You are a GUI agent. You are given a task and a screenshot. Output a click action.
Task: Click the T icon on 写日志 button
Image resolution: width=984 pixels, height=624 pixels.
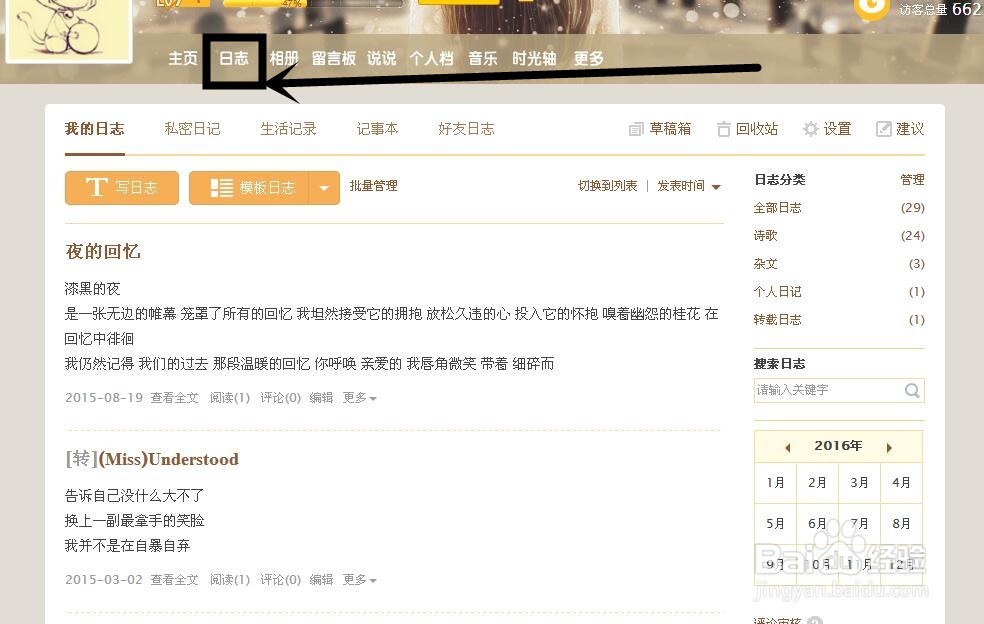[x=96, y=187]
